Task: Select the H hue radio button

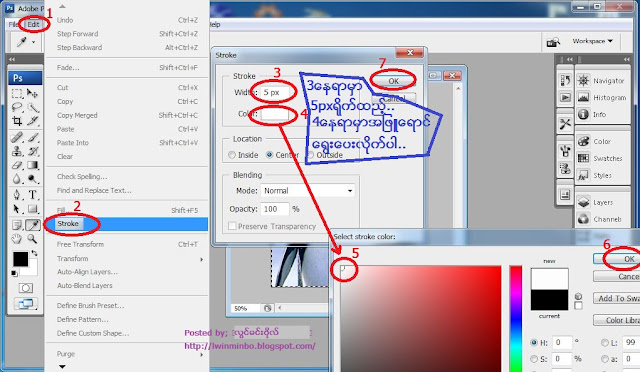Action: [x=534, y=343]
